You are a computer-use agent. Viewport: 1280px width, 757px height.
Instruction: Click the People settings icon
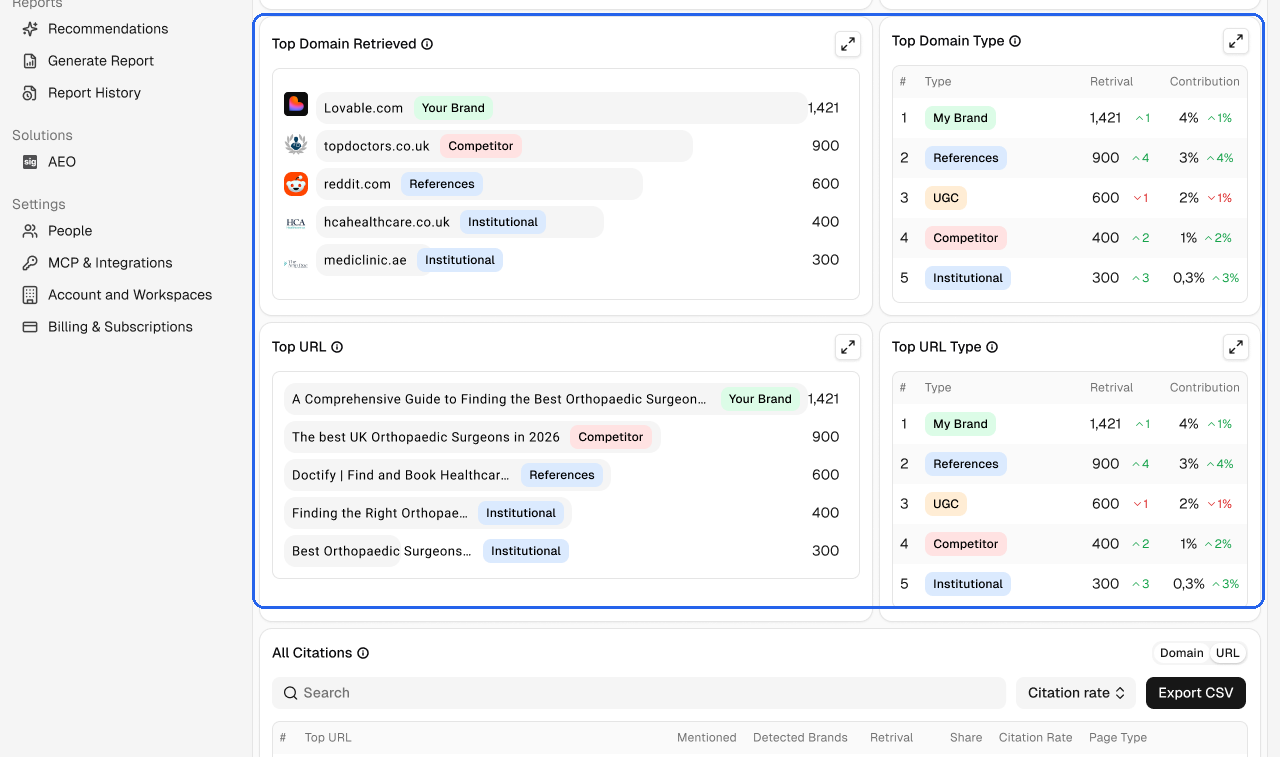(x=30, y=231)
